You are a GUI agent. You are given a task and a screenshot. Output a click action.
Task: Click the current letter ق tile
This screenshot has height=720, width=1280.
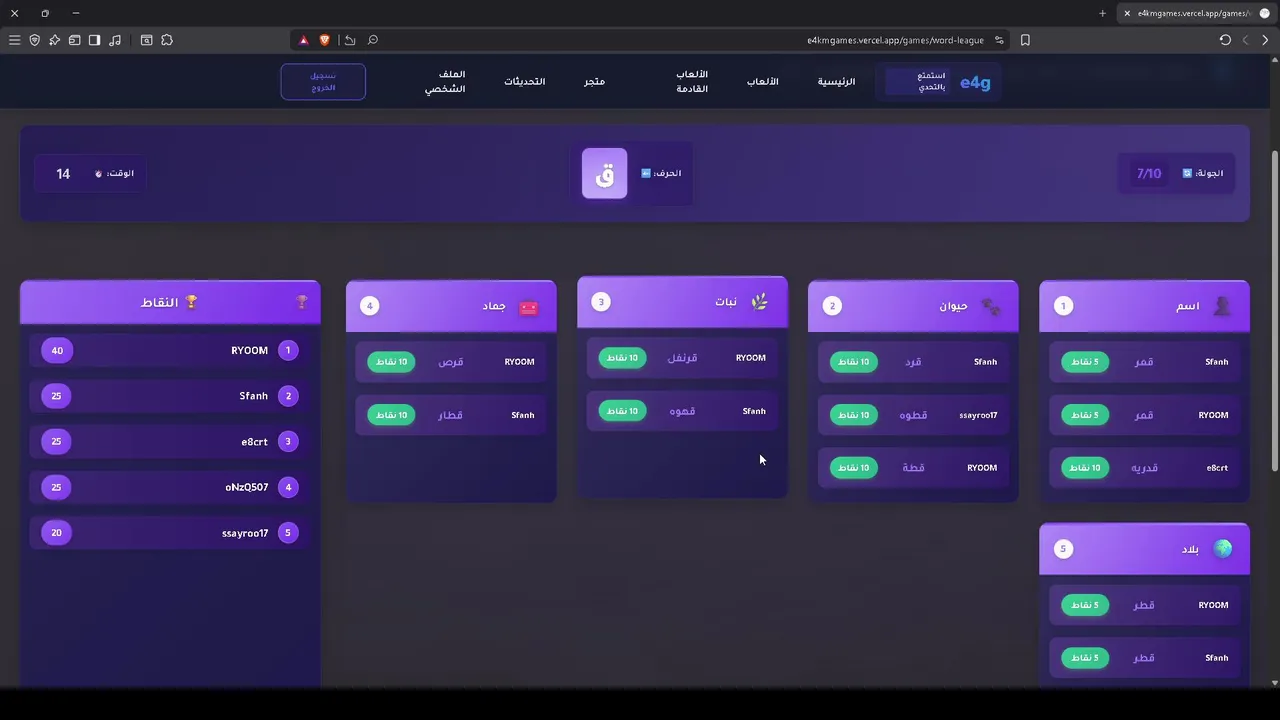click(605, 173)
